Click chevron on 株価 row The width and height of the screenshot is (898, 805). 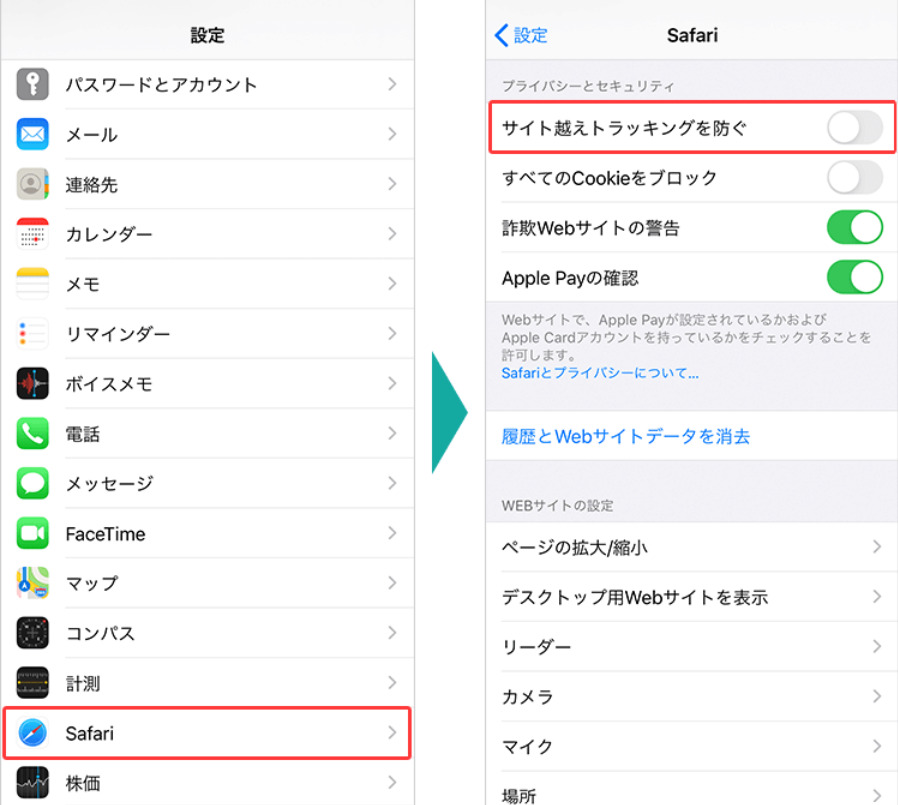pos(392,783)
